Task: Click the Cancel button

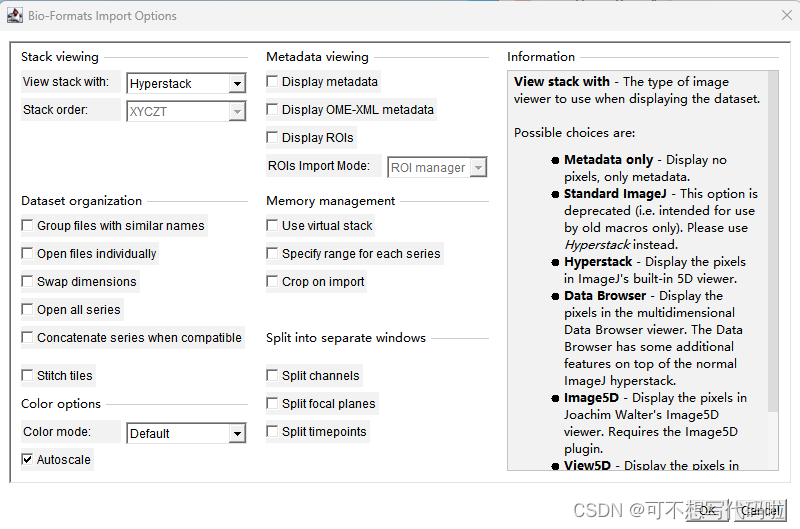Action: coord(760,510)
